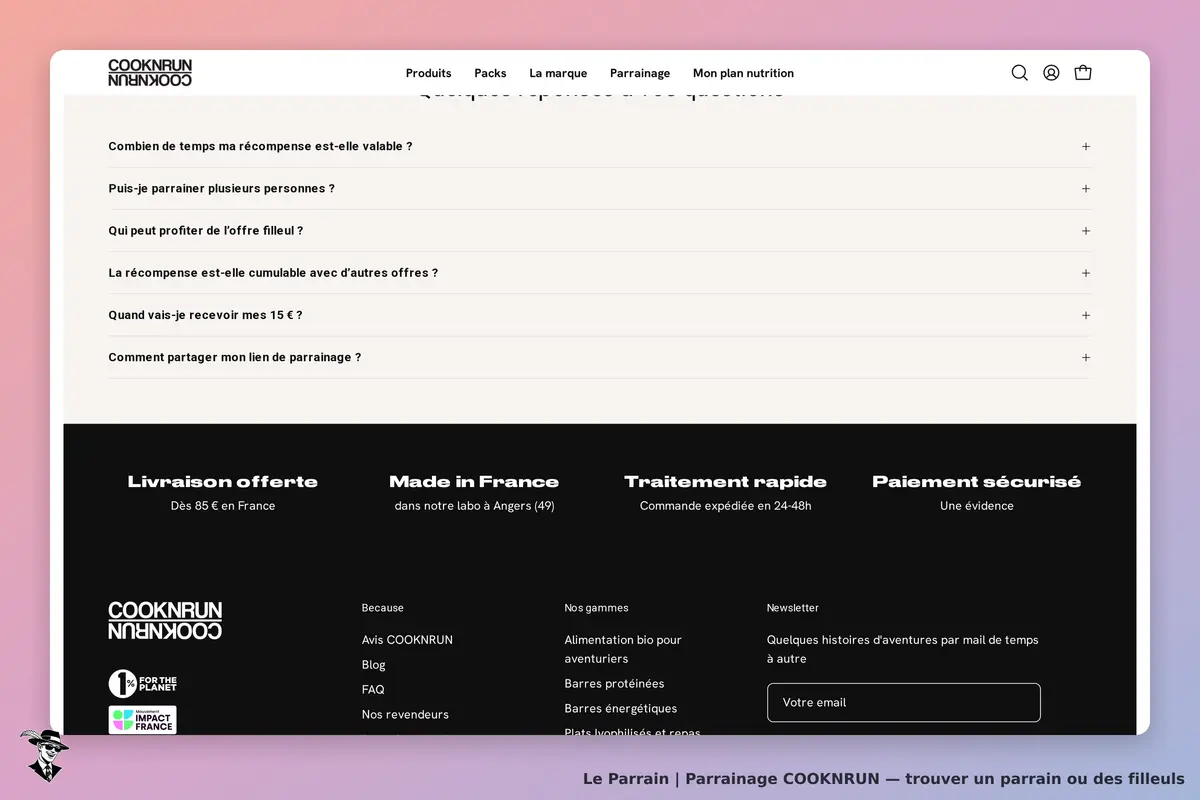The height and width of the screenshot is (800, 1200).
Task: Open the Produits menu
Action: 428,73
